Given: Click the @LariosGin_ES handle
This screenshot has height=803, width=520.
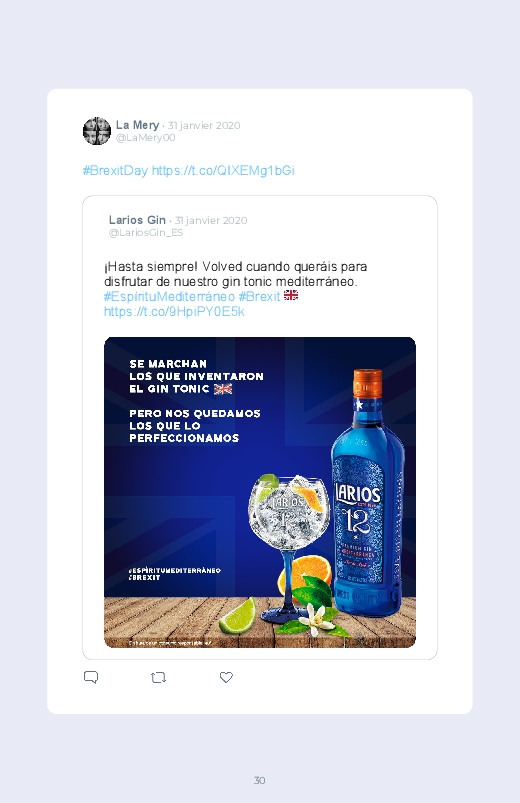Looking at the screenshot, I should coord(146,233).
